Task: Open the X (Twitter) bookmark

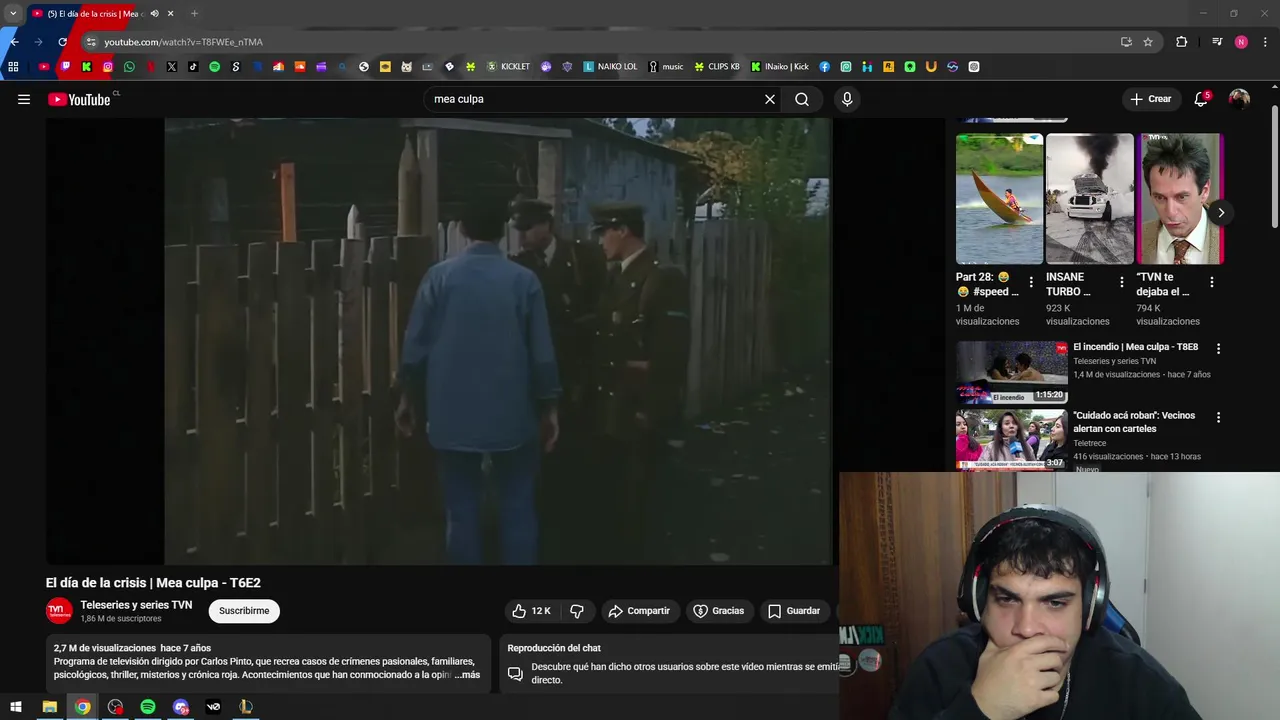Action: tap(172, 67)
